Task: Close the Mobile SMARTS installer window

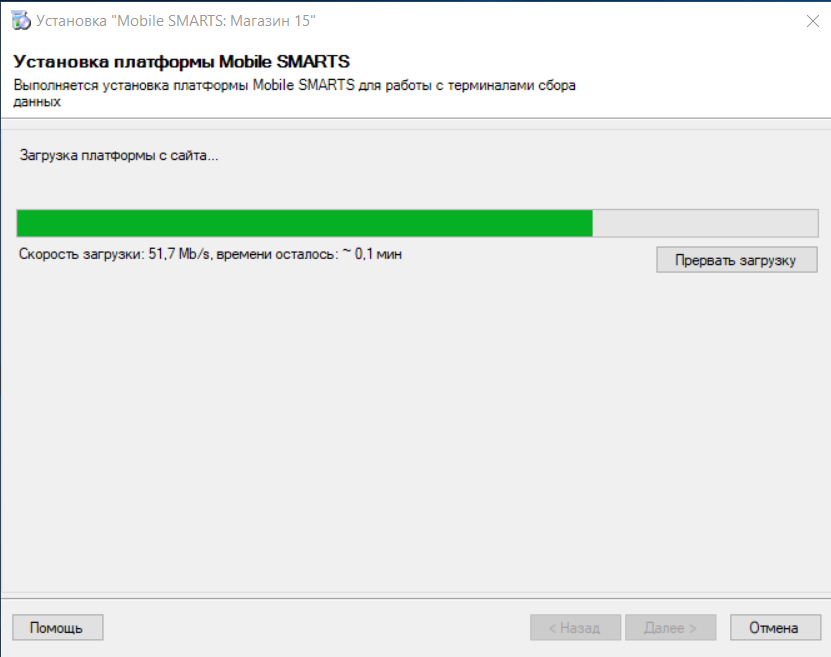Action: [809, 20]
